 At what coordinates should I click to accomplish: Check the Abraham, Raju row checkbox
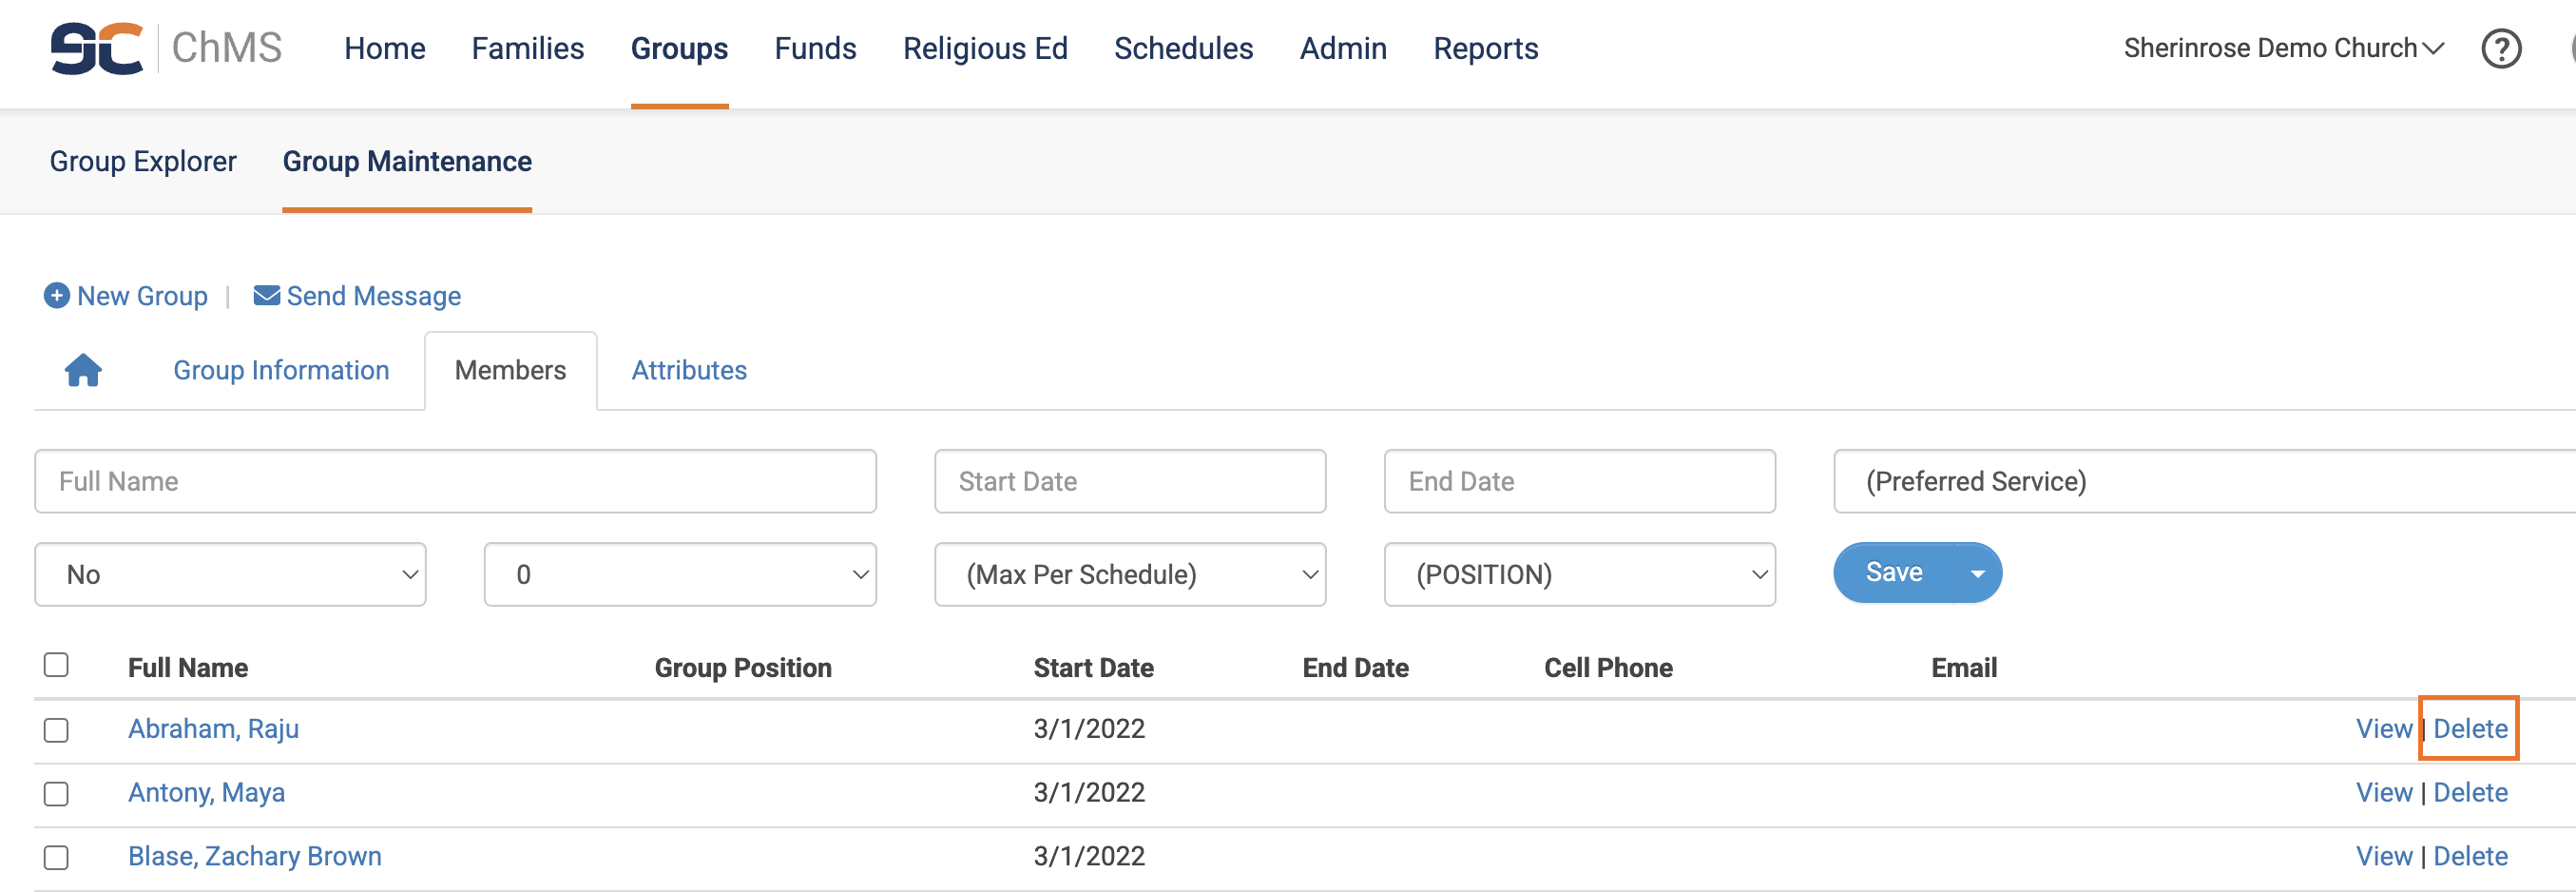click(57, 730)
